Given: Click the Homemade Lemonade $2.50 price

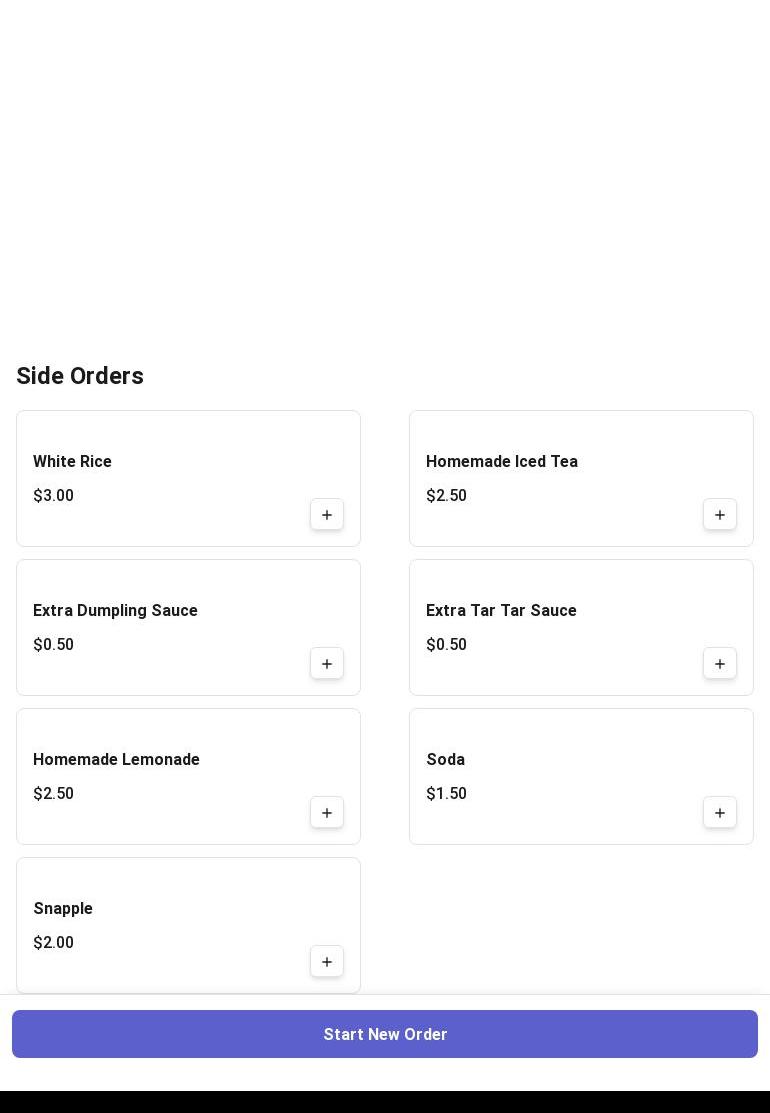Looking at the screenshot, I should (53, 794).
